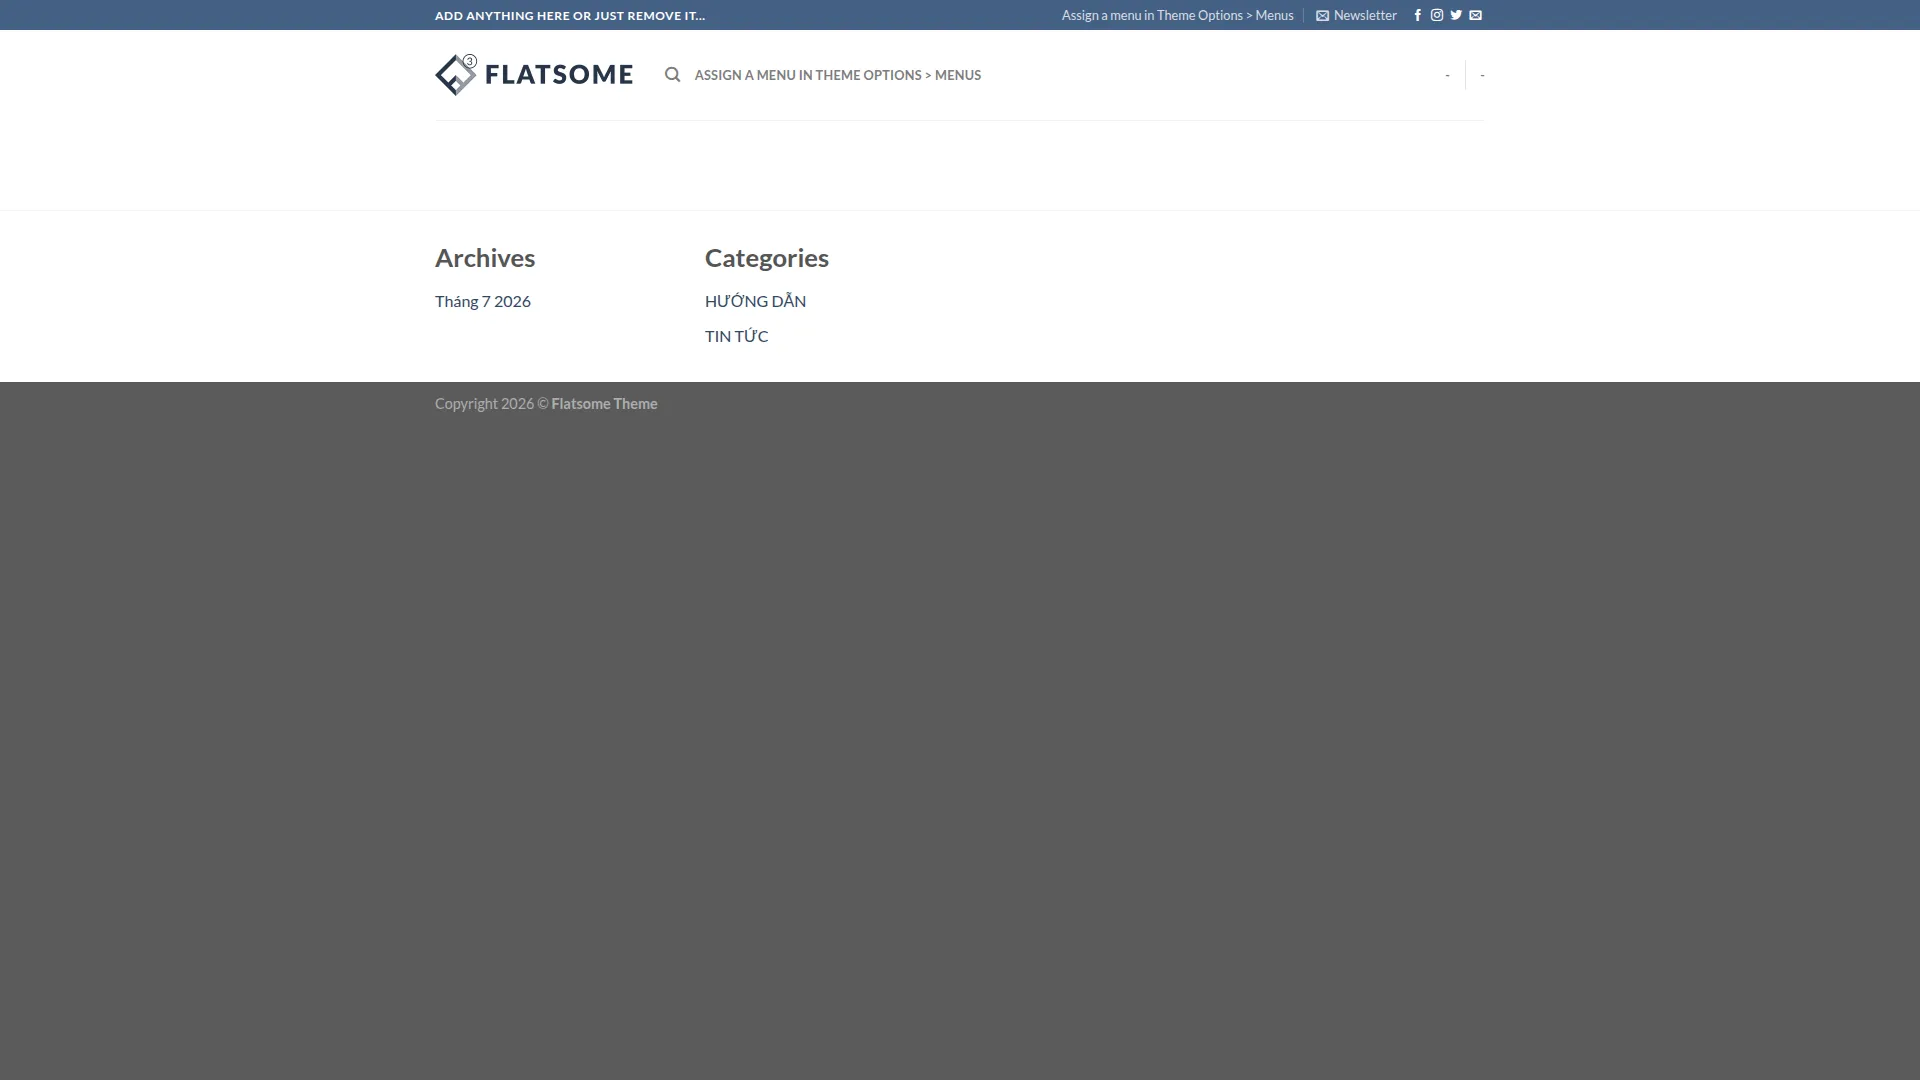This screenshot has height=1080, width=1920.
Task: Click the Flatsome Theme footer text
Action: coord(604,404)
